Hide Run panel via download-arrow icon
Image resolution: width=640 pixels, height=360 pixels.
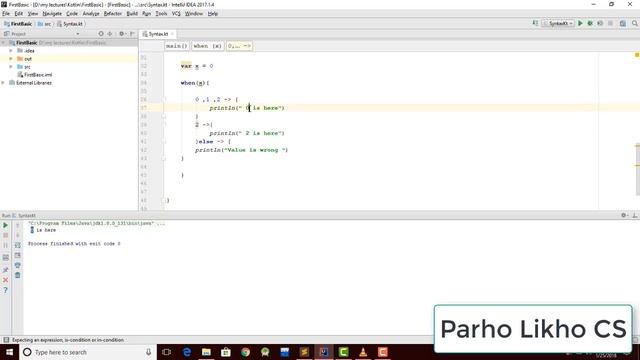[x=635, y=215]
